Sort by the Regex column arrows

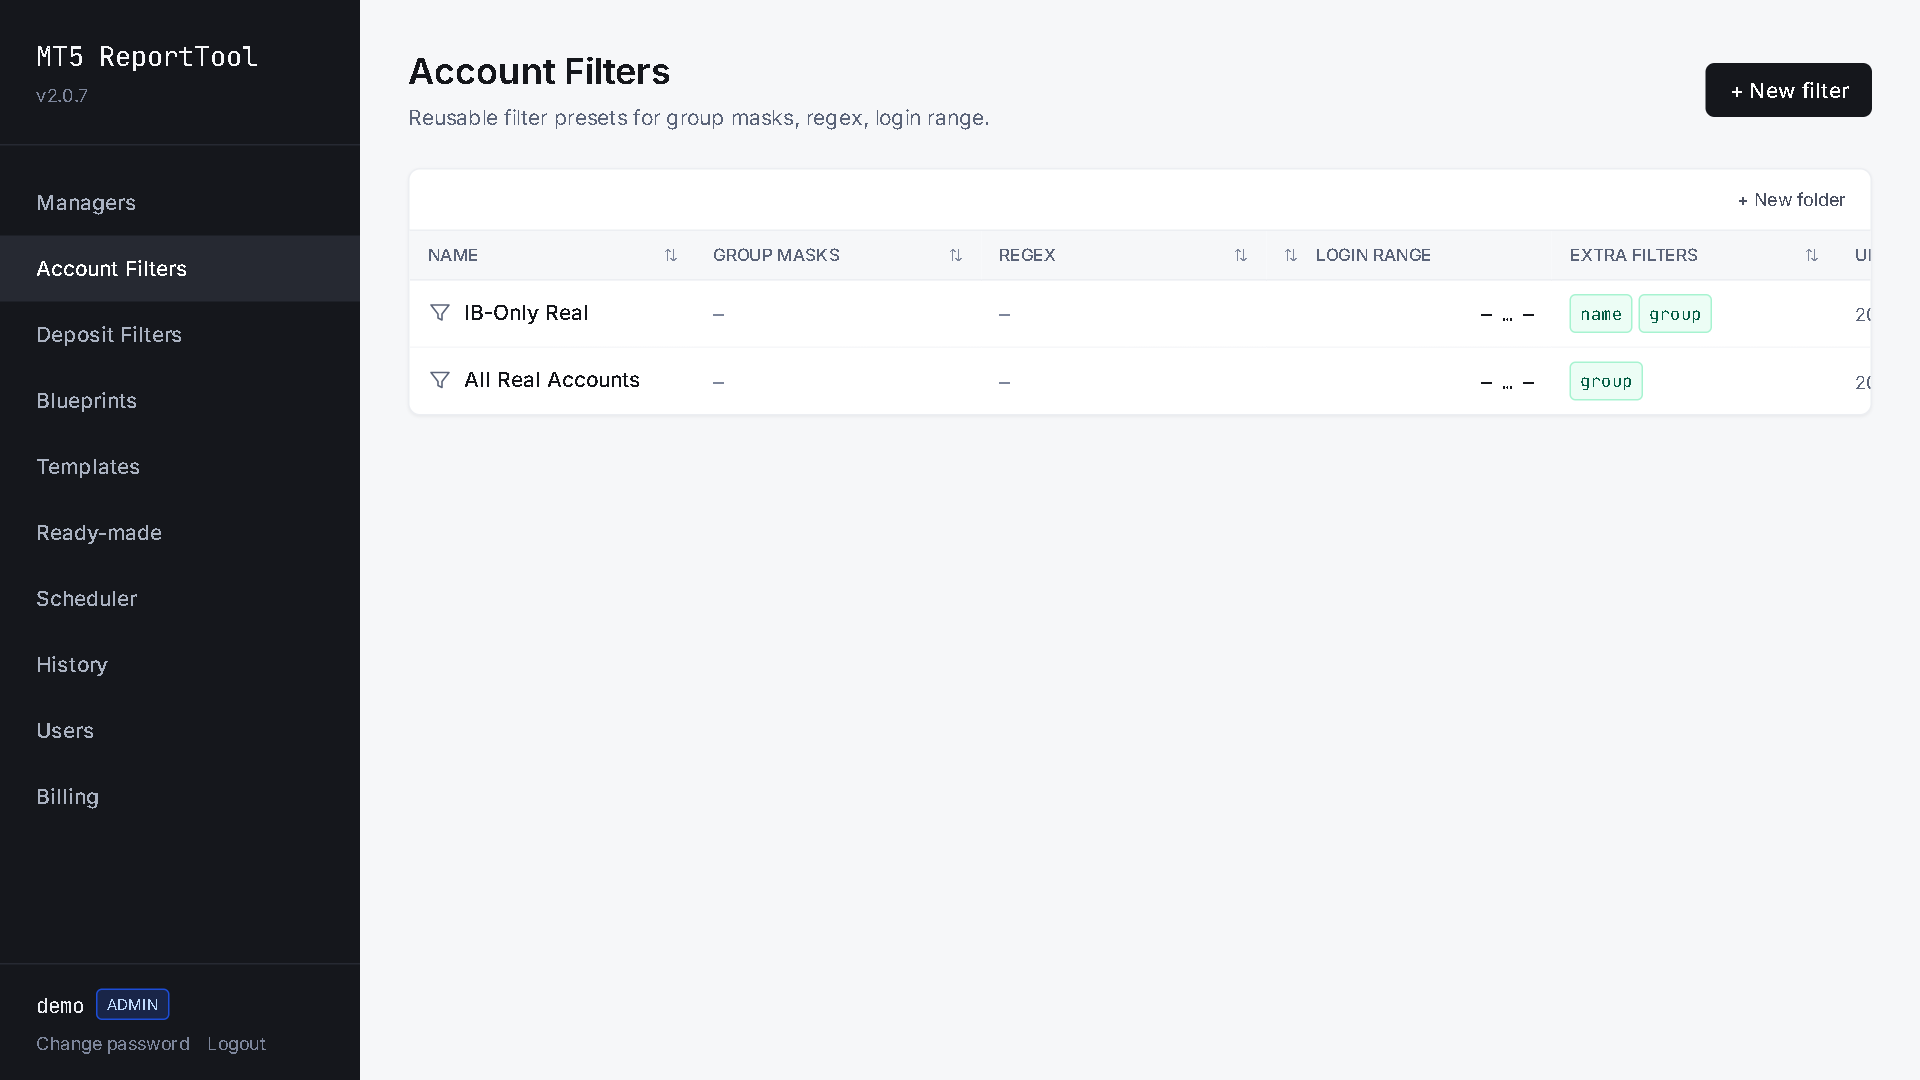pos(1241,255)
